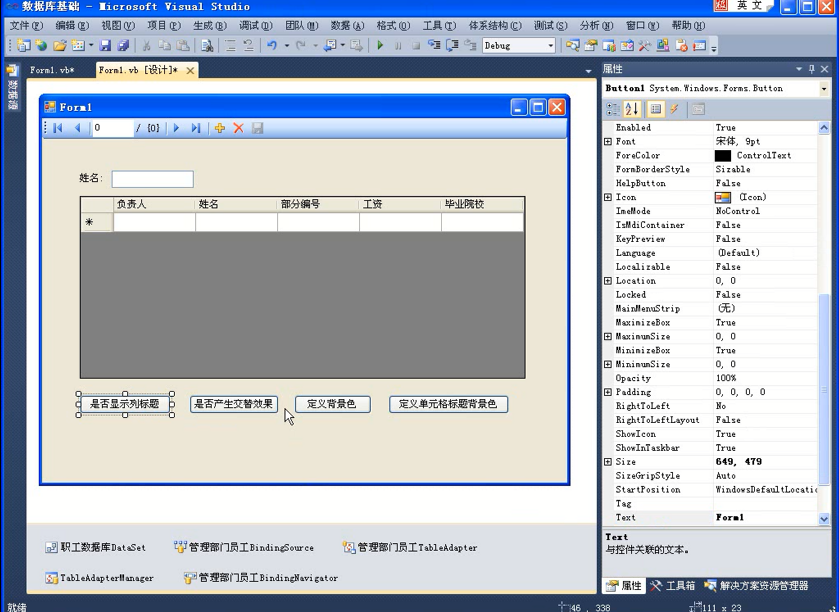Click the Save All toolbar icon
This screenshot has width=839, height=612.
[123, 46]
